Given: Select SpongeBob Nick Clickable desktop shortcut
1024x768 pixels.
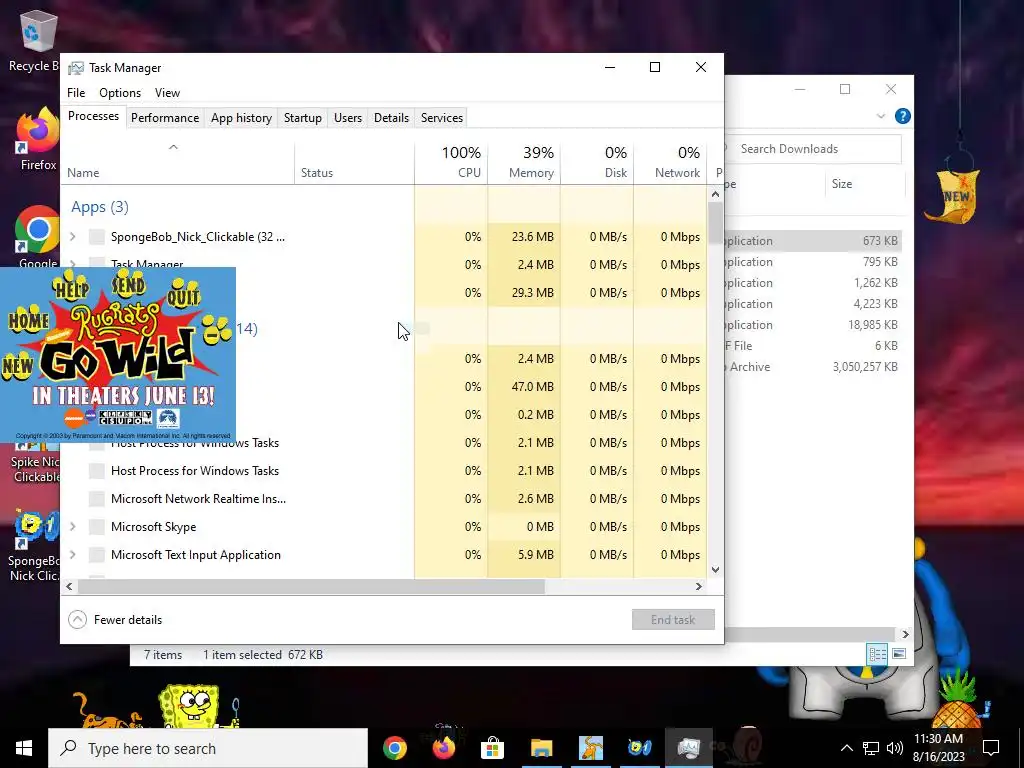Looking at the screenshot, I should point(33,545).
